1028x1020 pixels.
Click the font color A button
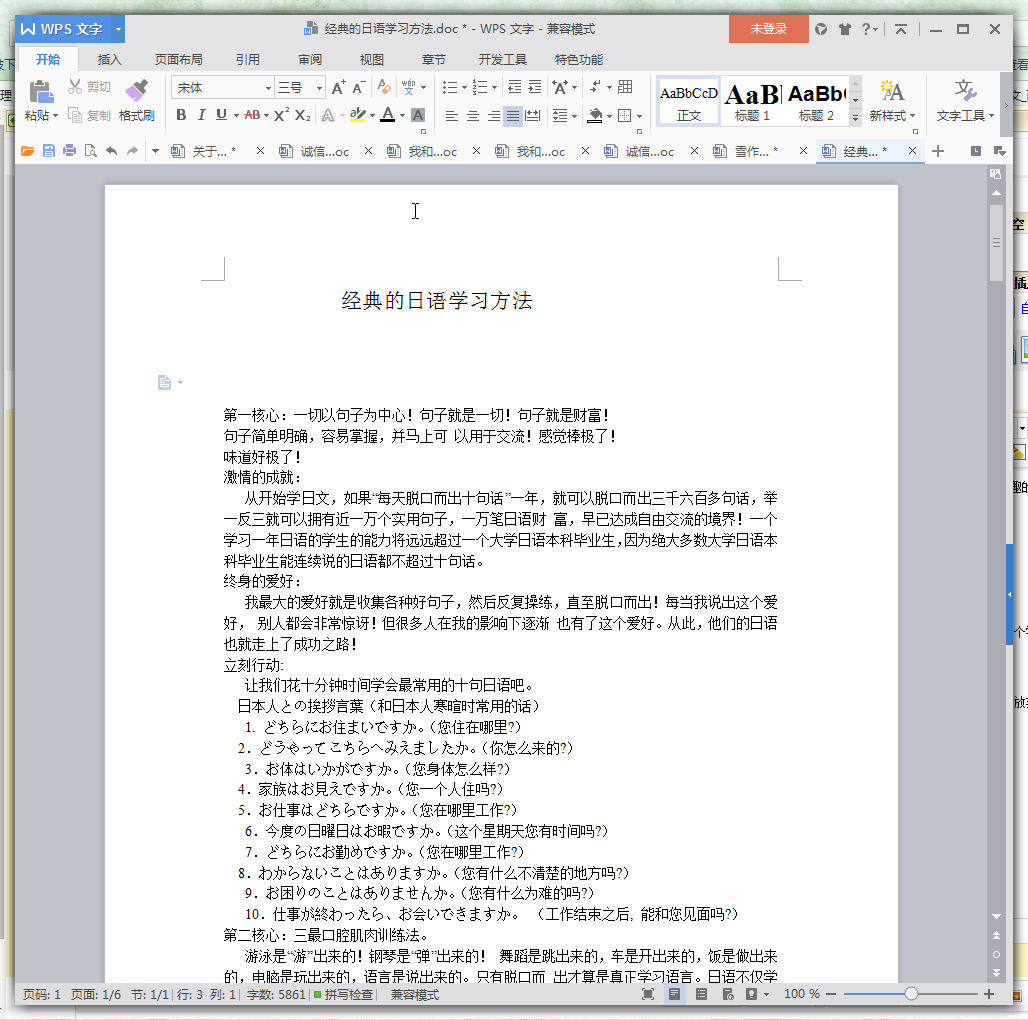pyautogui.click(x=388, y=115)
